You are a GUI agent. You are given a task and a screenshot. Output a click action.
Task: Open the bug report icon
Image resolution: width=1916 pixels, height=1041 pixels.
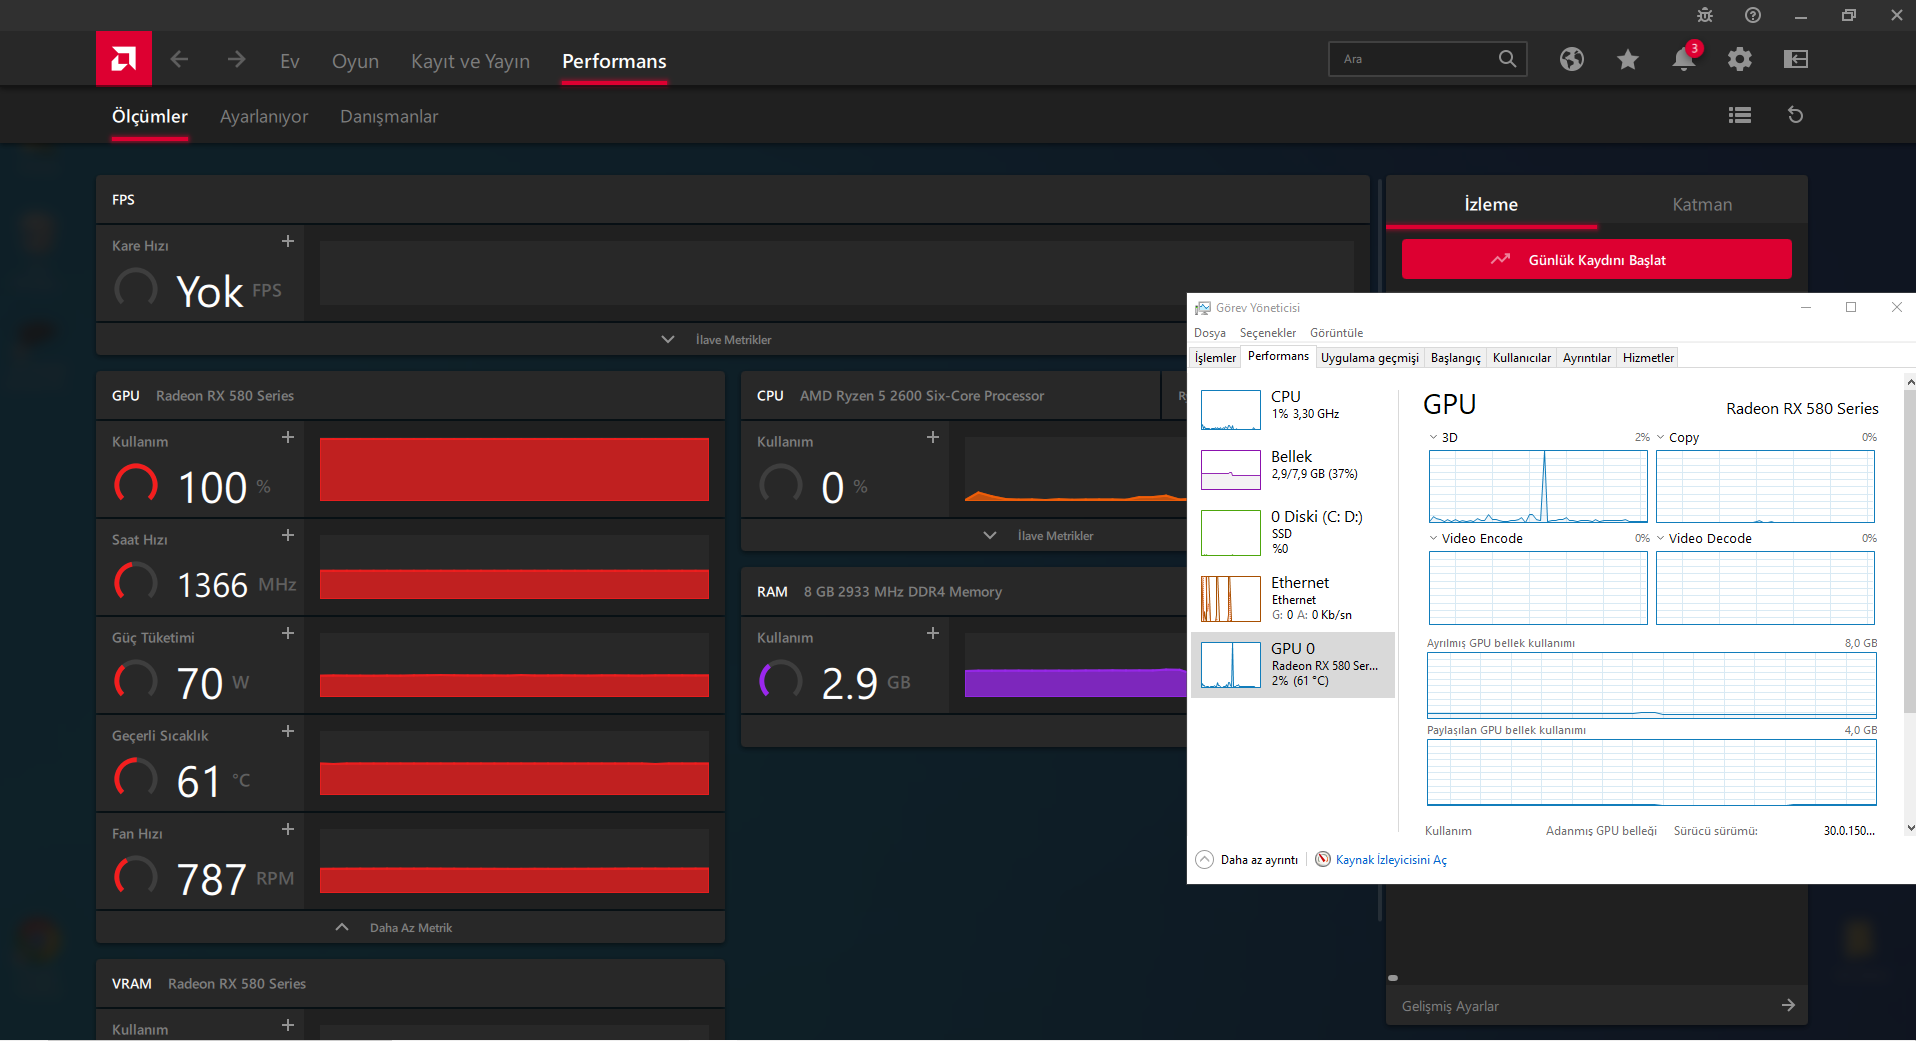(x=1705, y=15)
